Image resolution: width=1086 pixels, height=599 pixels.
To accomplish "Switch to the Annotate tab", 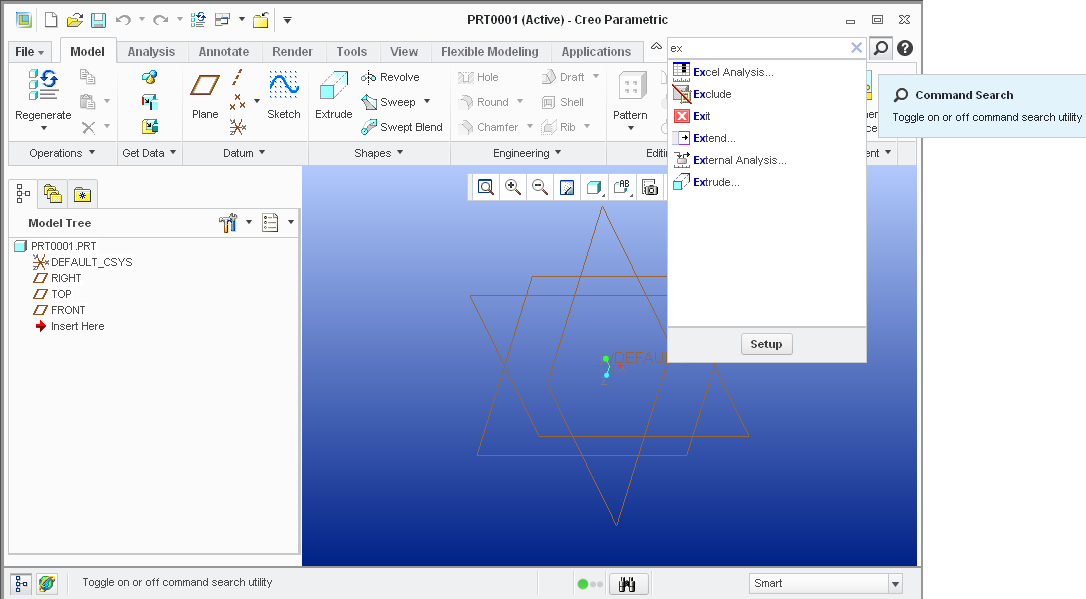I will coord(224,52).
